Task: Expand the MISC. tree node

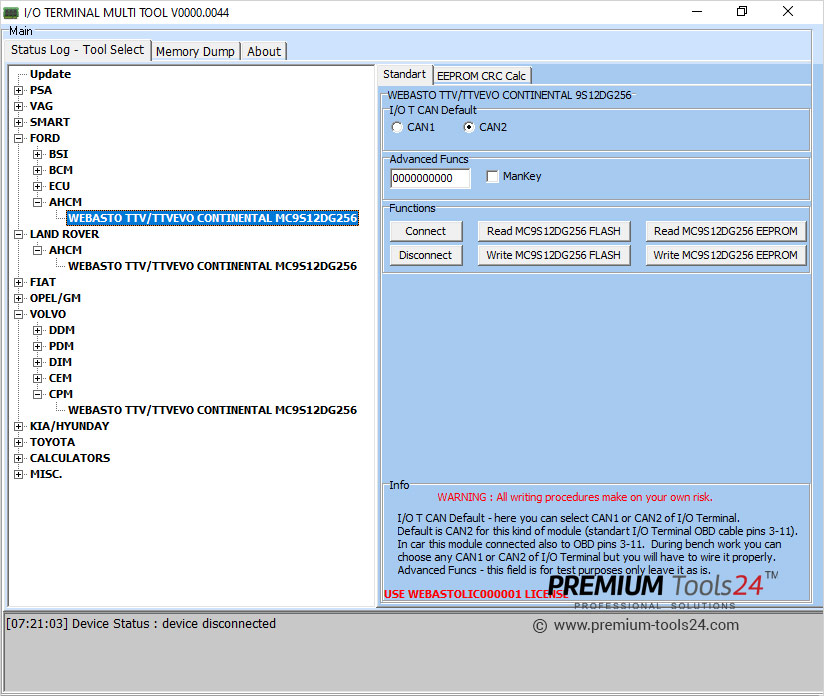Action: pyautogui.click(x=18, y=475)
